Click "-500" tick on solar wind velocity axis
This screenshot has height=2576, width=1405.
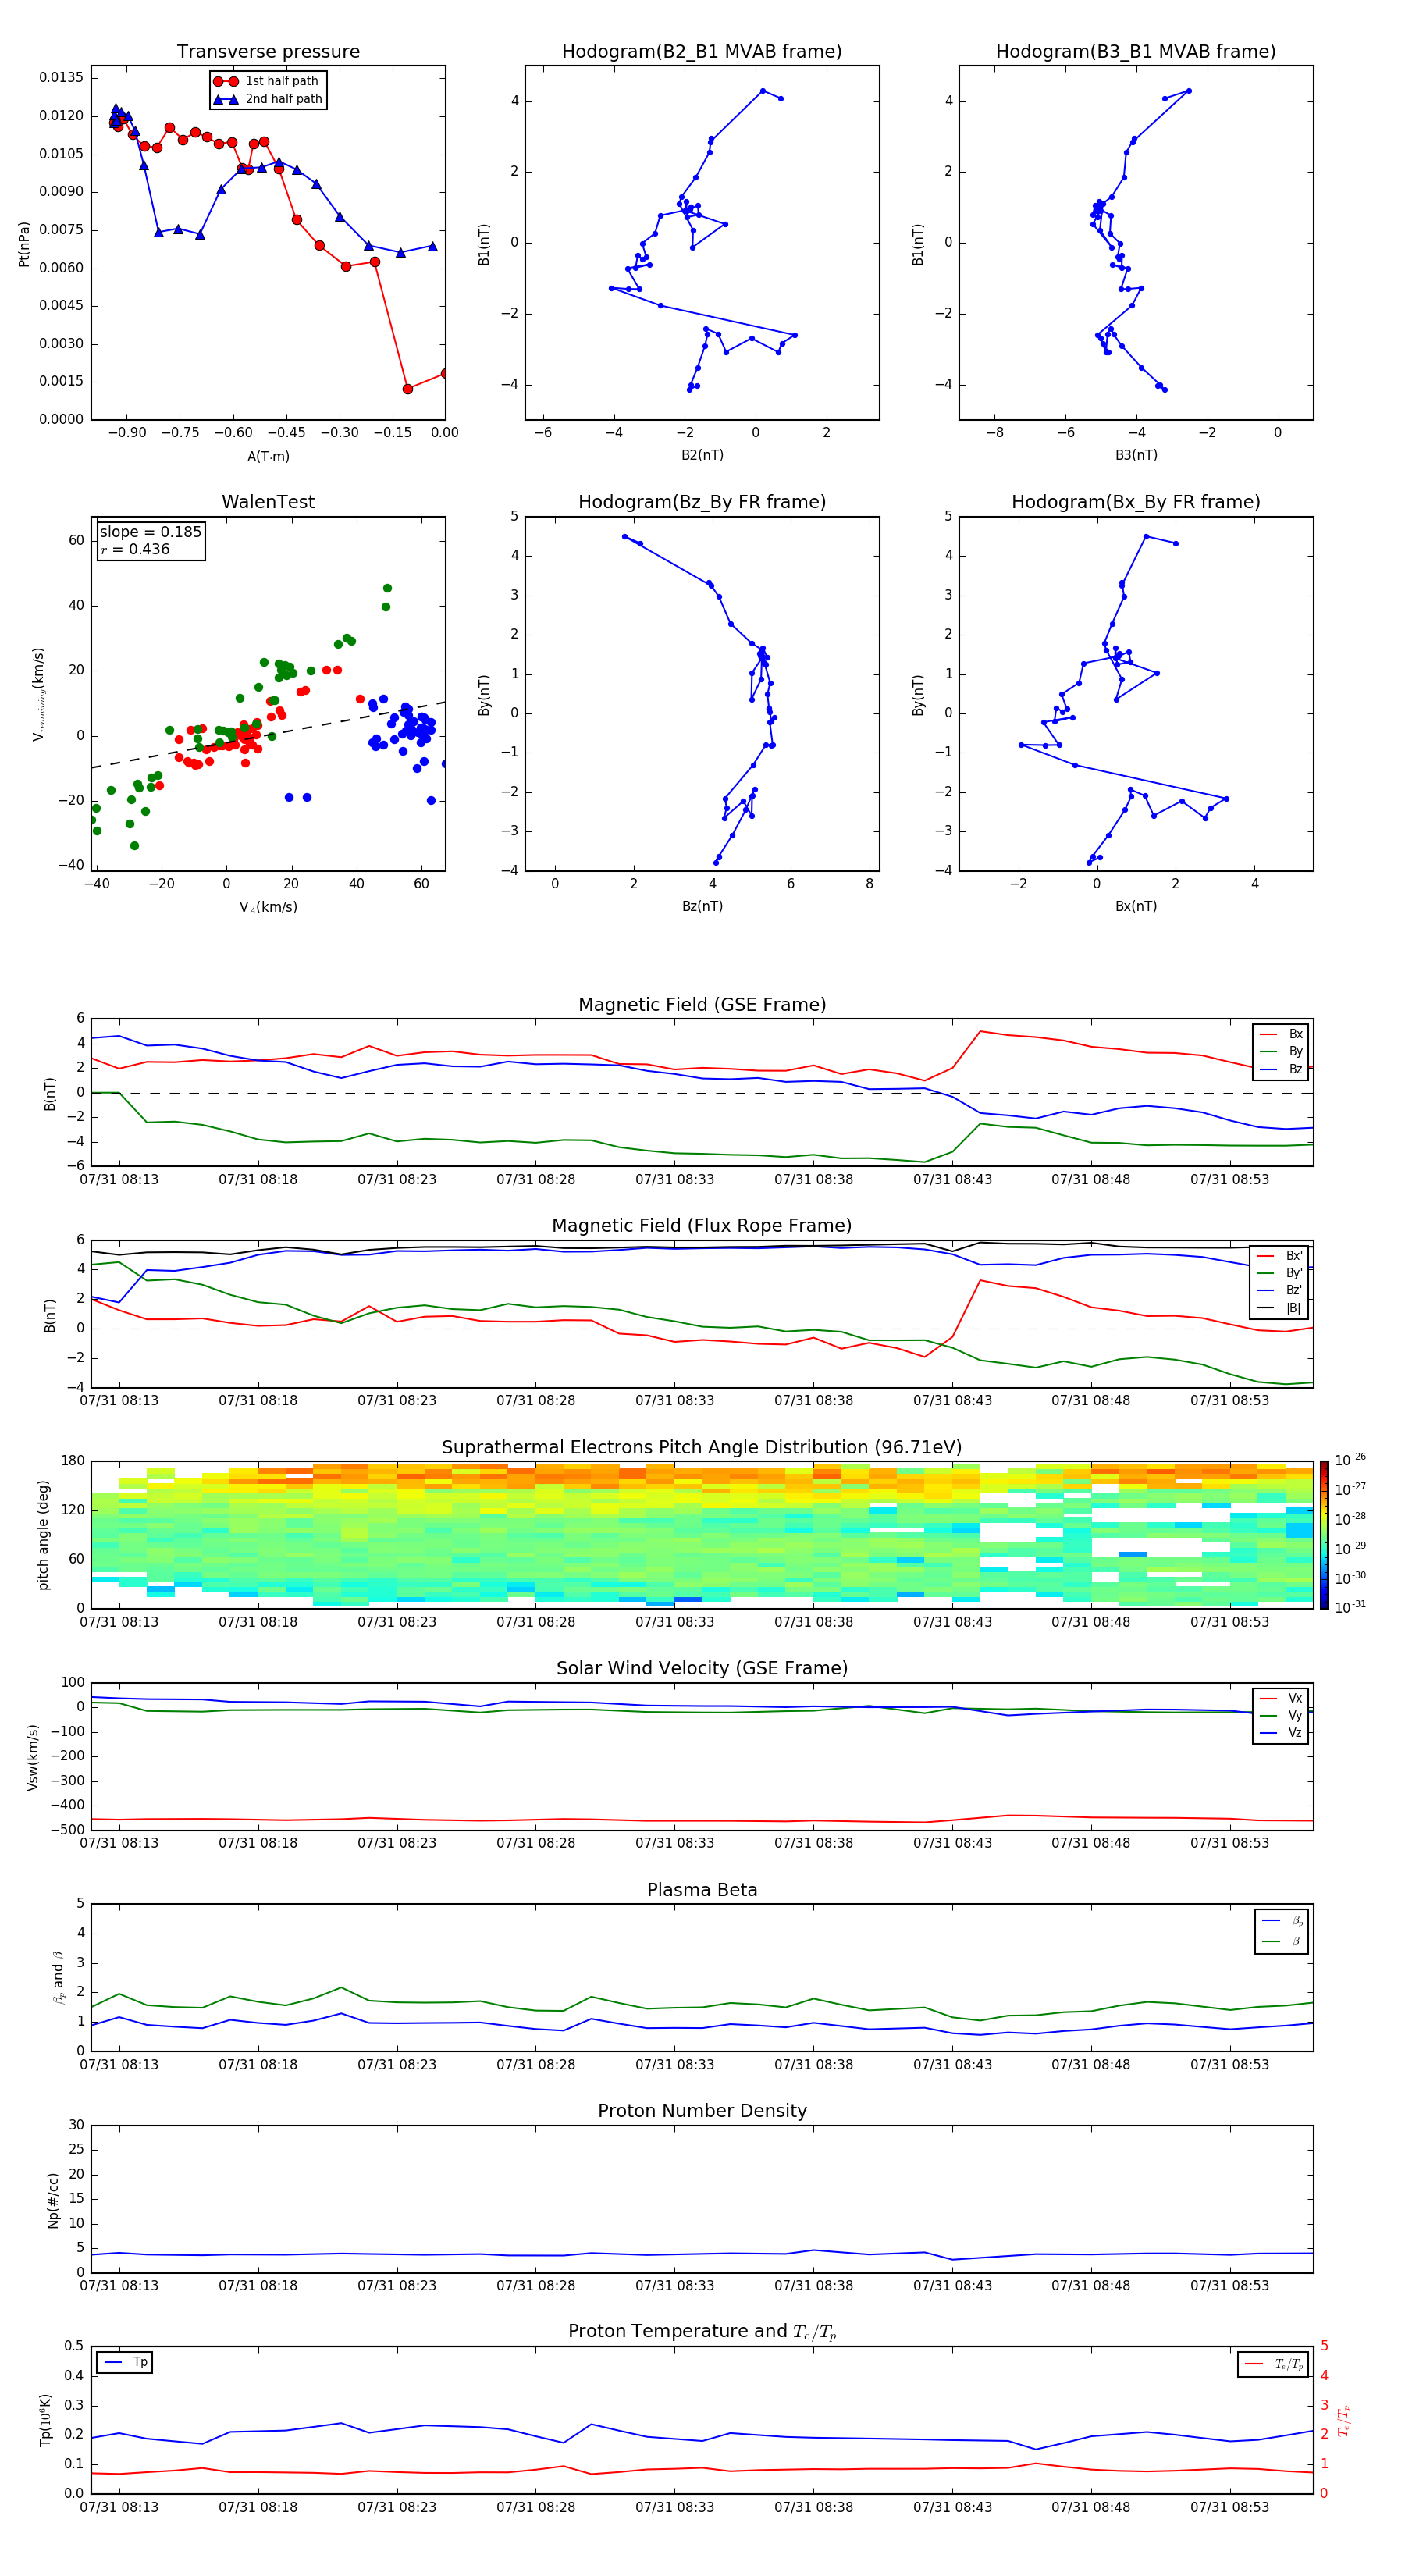[x=69, y=1830]
